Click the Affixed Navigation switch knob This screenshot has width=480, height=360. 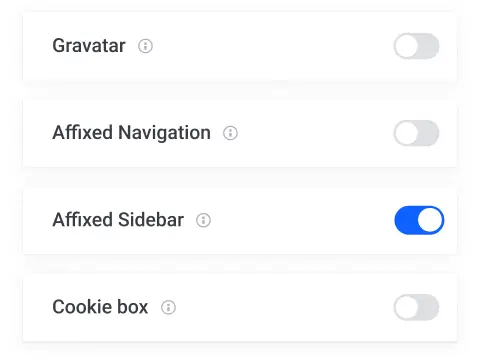406,133
